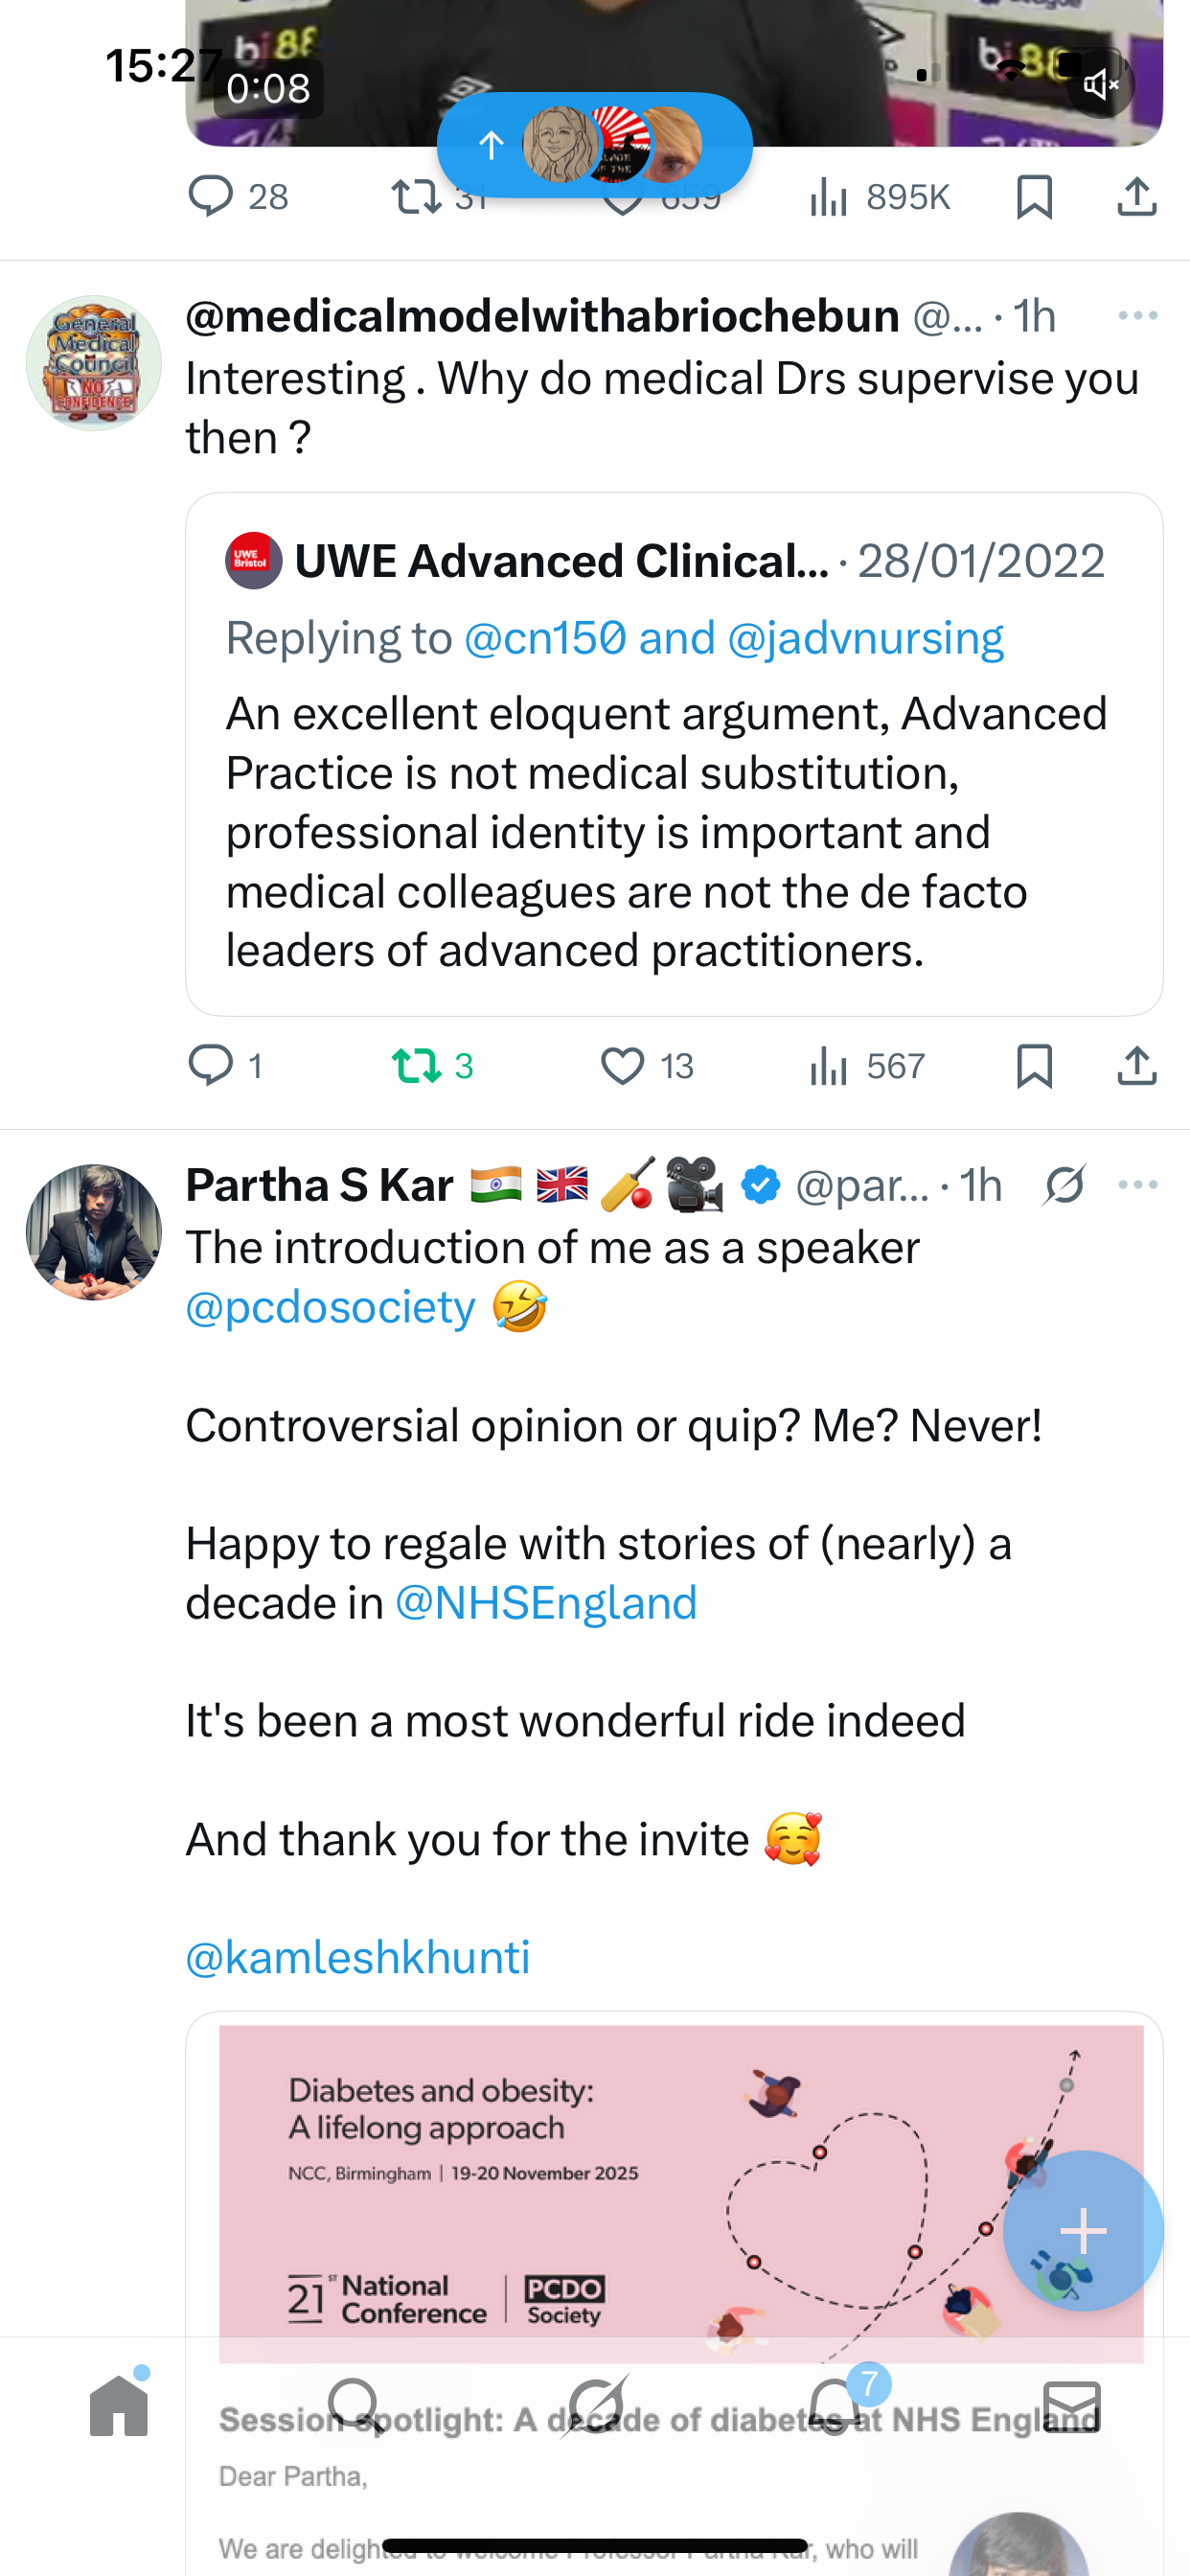This screenshot has height=2576, width=1190.
Task: Reply to the medicalmodelwithabriochebun tweet
Action: coord(211,1066)
